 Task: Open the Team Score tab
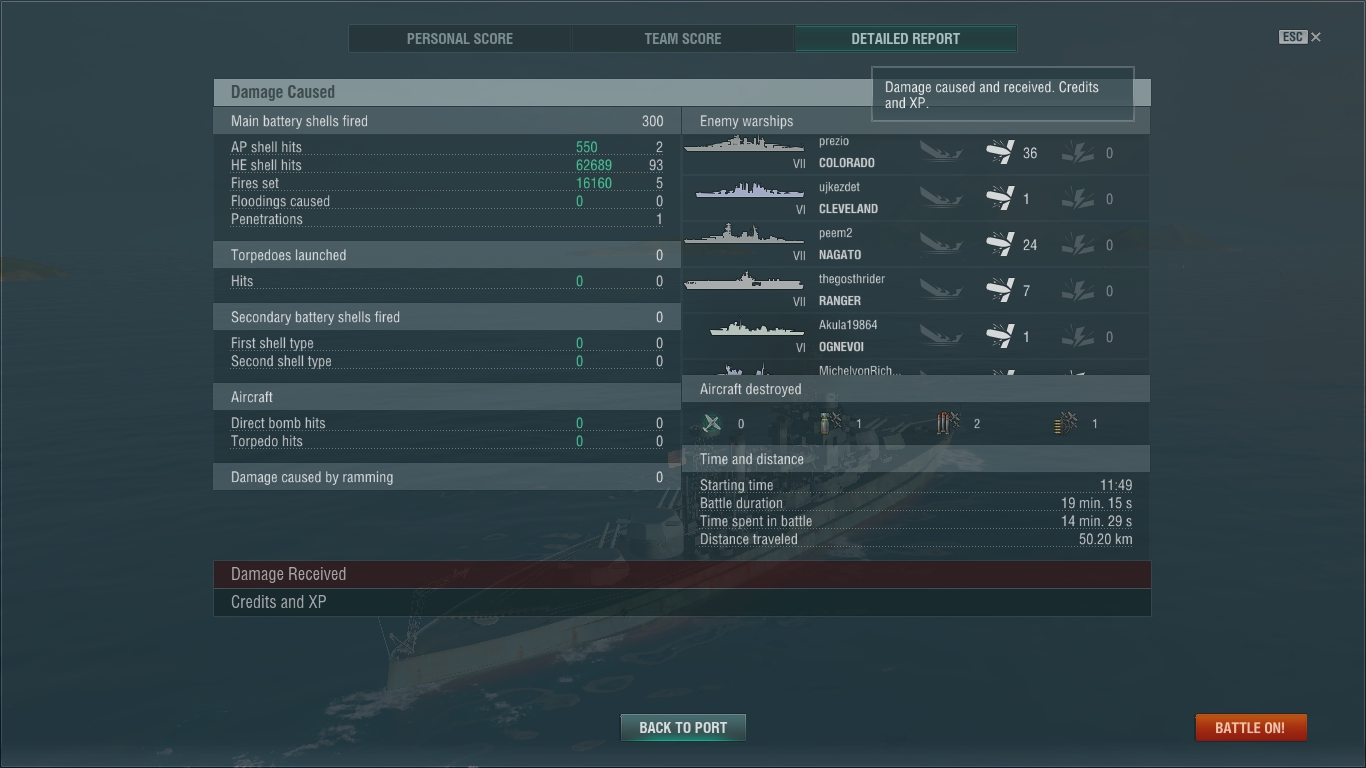[683, 39]
